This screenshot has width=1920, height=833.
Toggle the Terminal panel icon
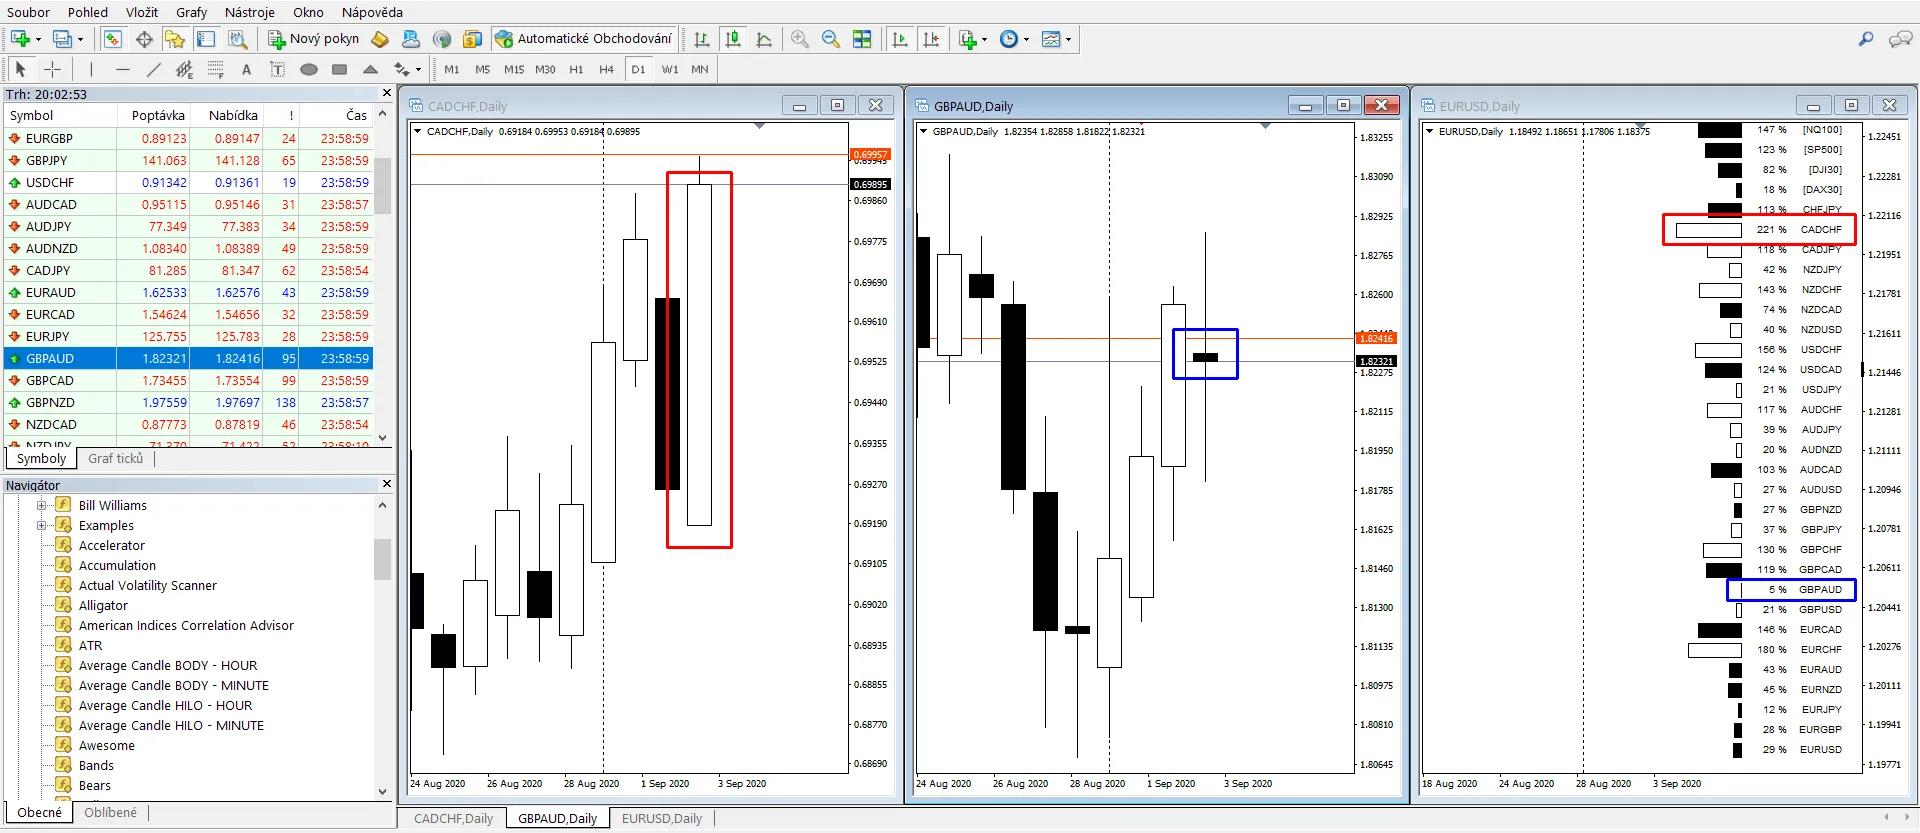pyautogui.click(x=206, y=39)
